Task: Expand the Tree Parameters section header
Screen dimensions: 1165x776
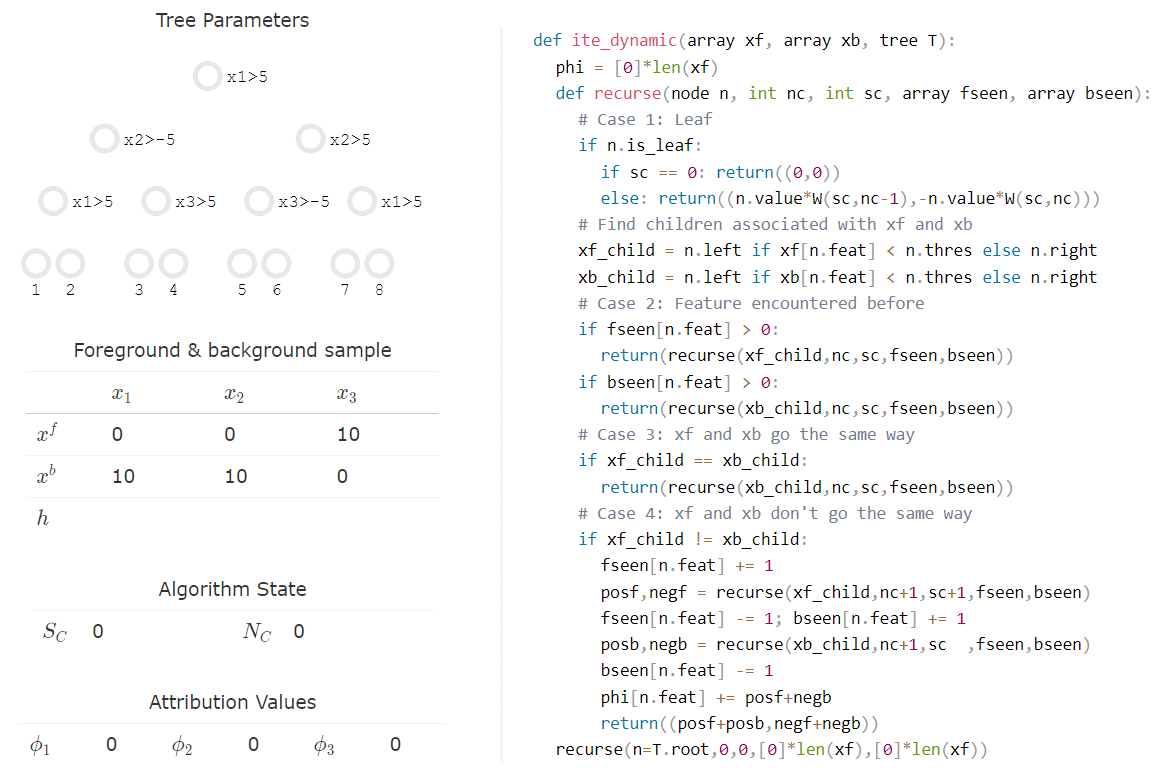Action: pyautogui.click(x=232, y=20)
